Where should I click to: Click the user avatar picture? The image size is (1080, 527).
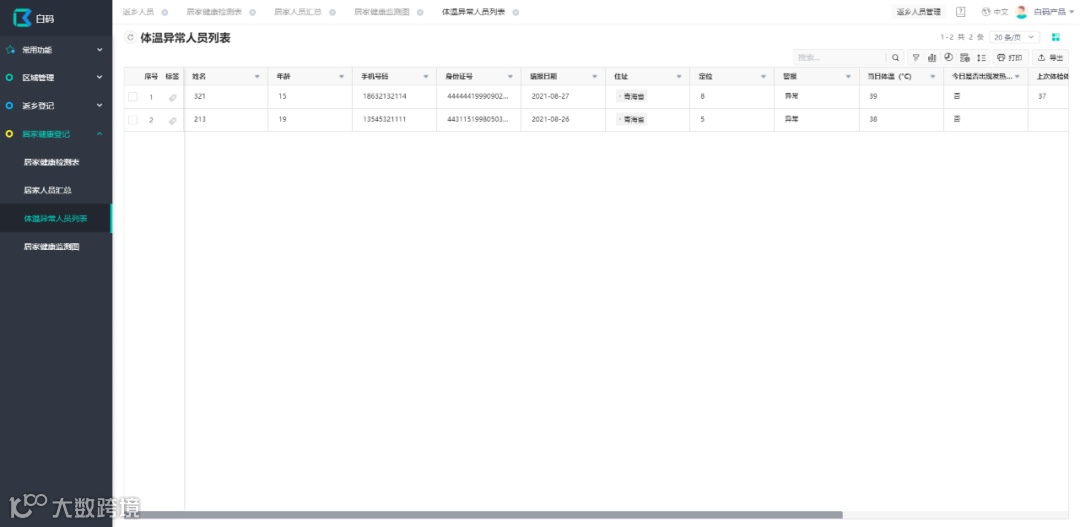tap(1021, 12)
